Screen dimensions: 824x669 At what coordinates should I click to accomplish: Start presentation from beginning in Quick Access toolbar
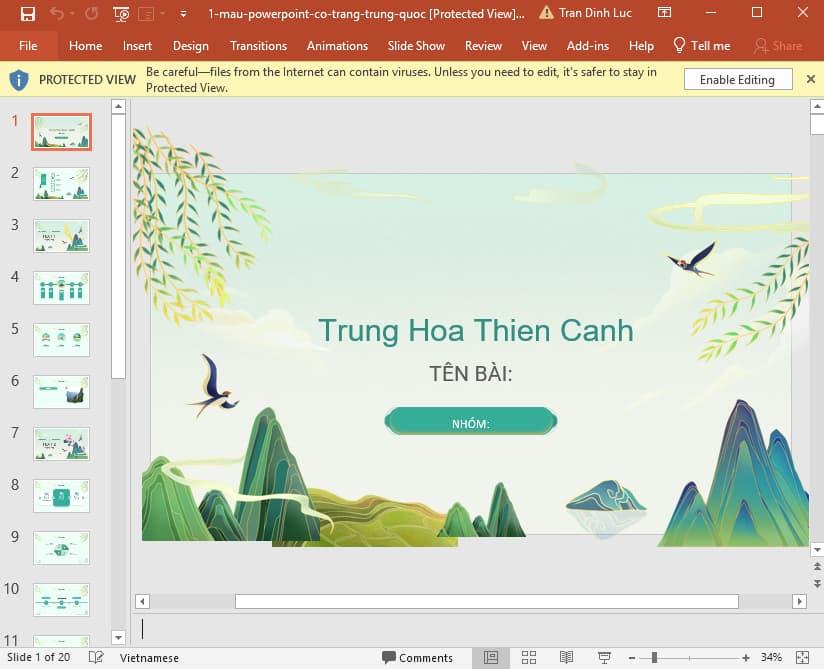pos(120,14)
